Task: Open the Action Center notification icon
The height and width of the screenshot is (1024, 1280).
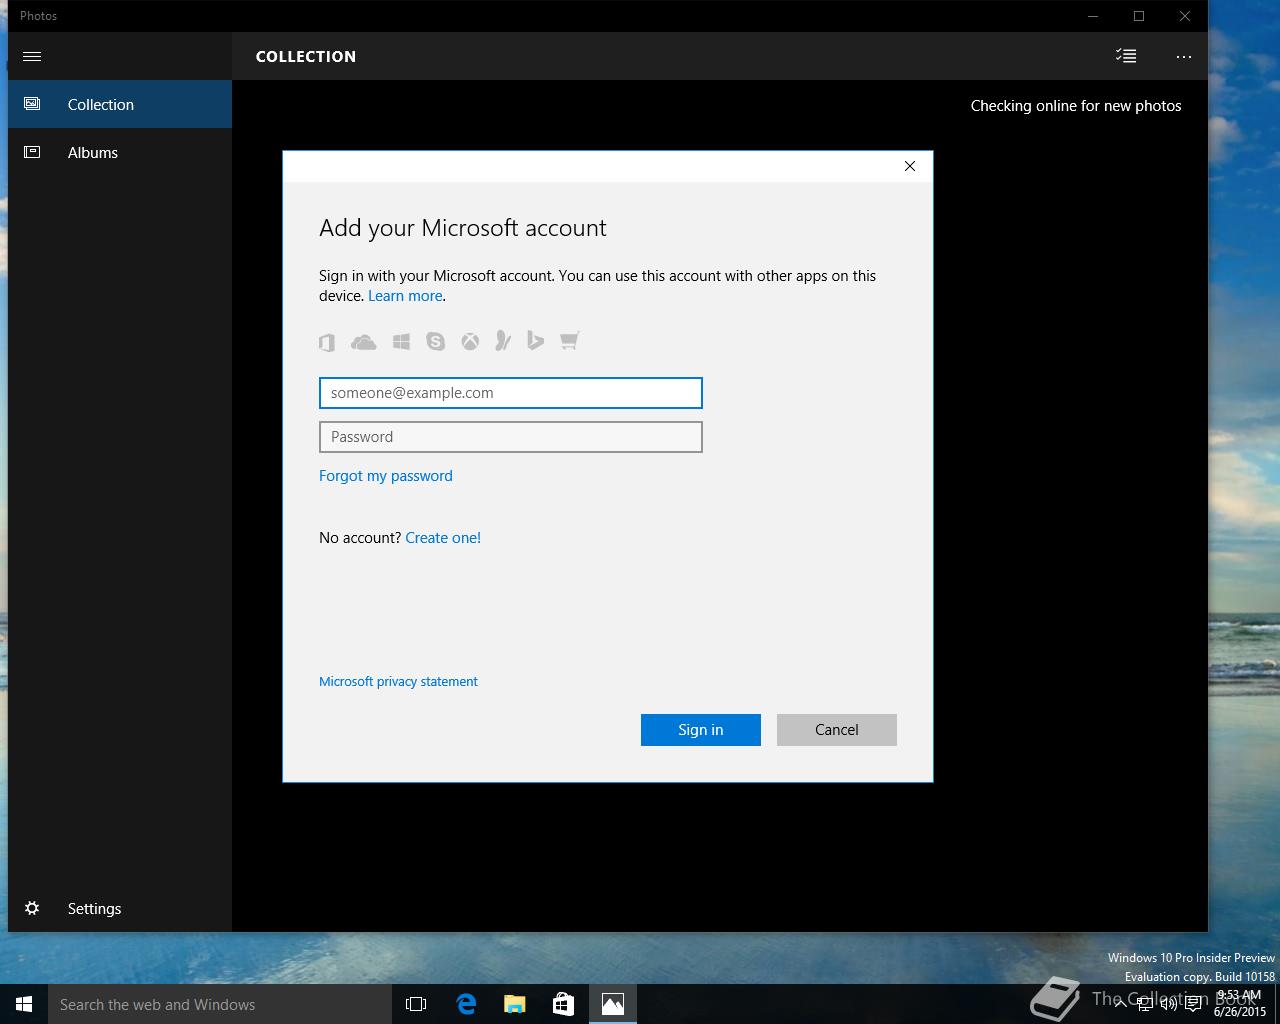Action: (1193, 1005)
